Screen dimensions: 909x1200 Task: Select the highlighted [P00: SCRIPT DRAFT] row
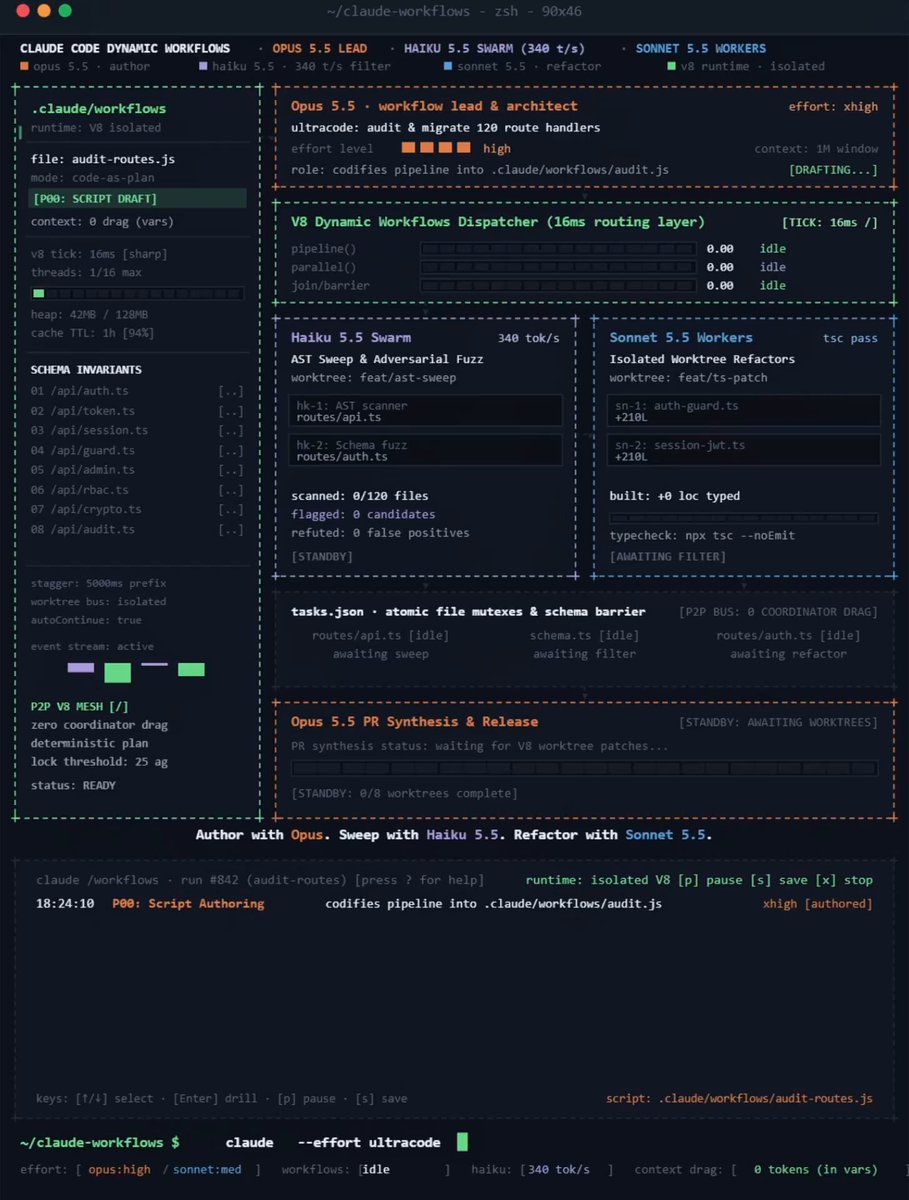point(138,198)
